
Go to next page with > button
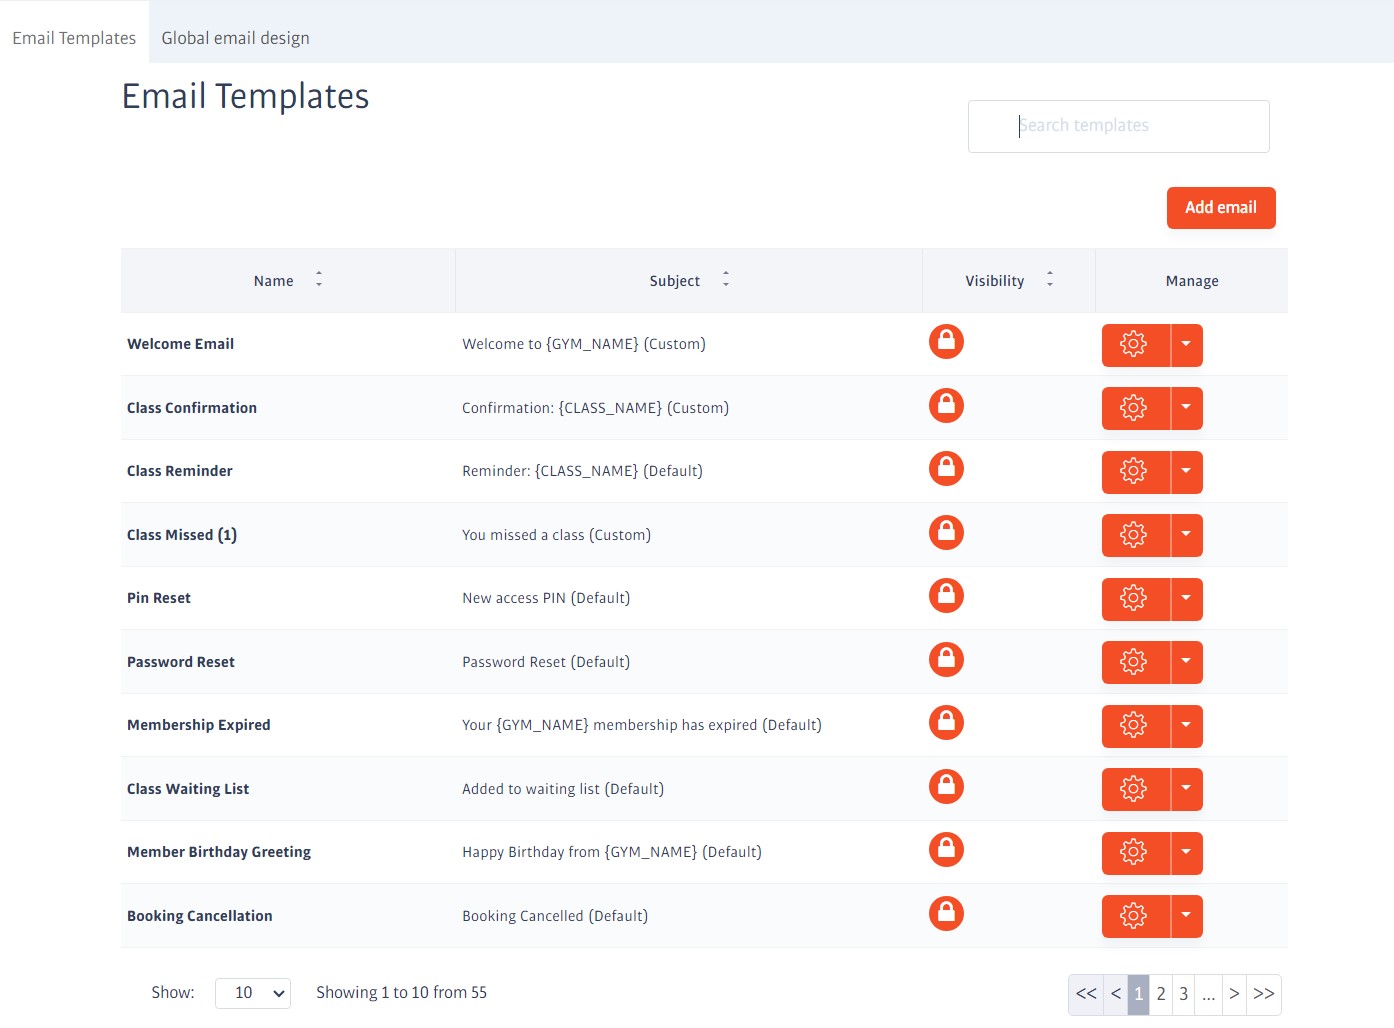coord(1234,994)
